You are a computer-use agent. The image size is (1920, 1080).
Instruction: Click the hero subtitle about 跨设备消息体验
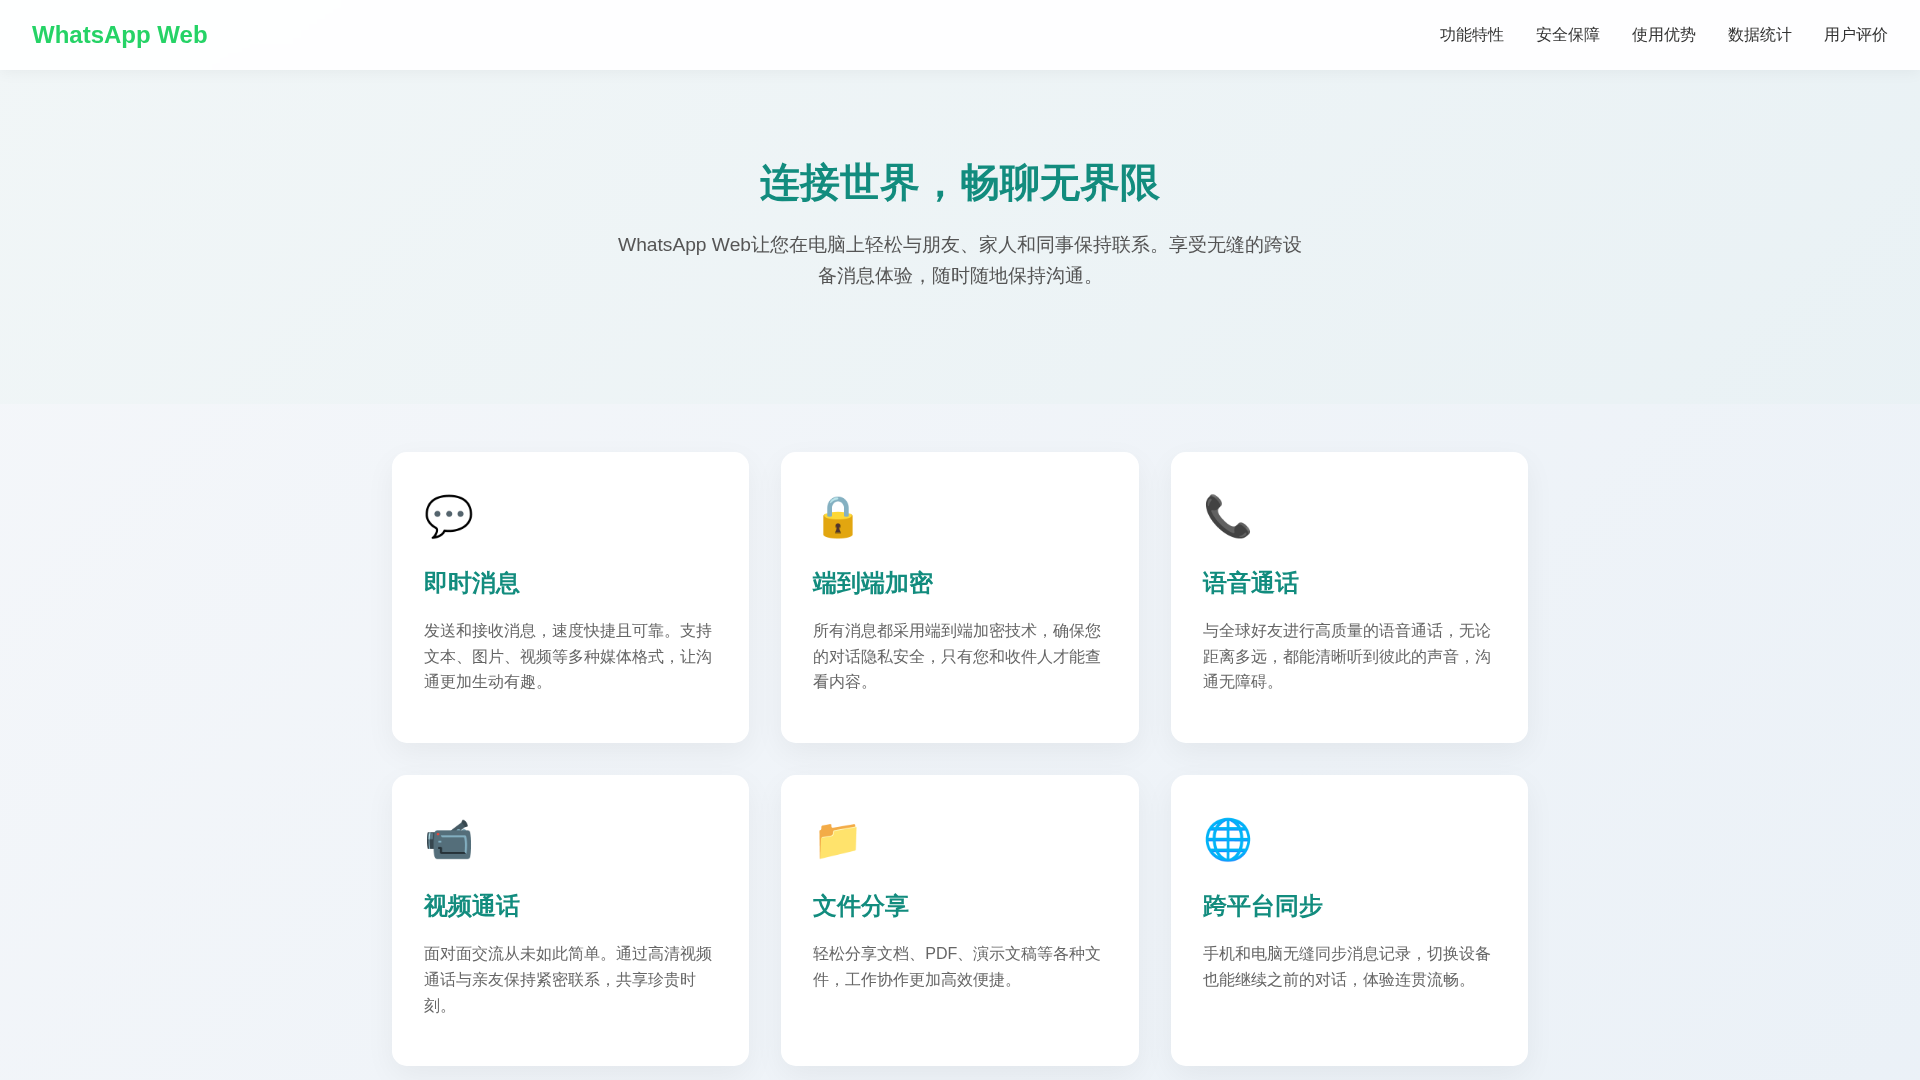tap(960, 260)
